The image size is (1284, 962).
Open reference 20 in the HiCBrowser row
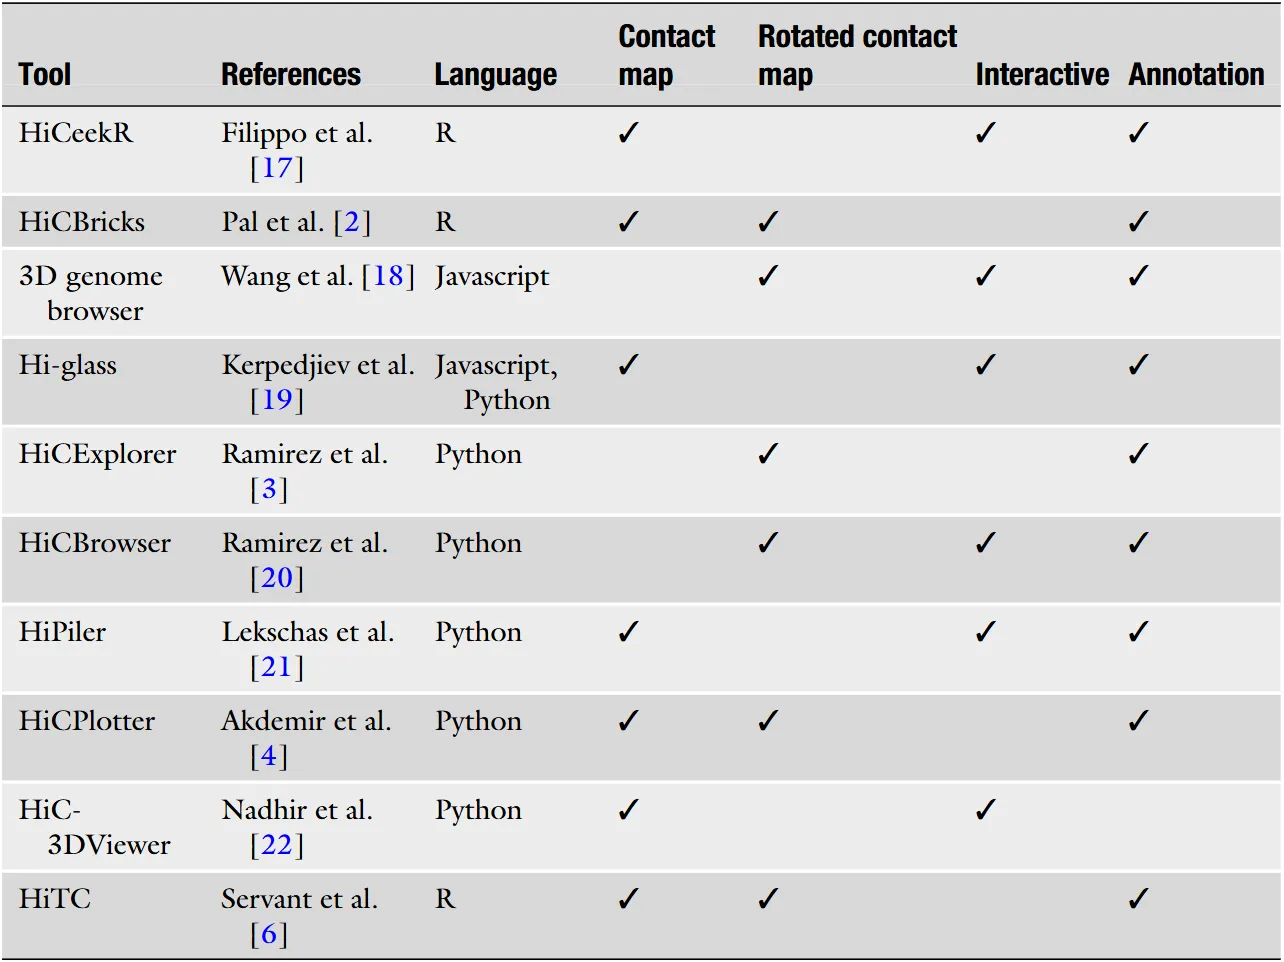276,578
